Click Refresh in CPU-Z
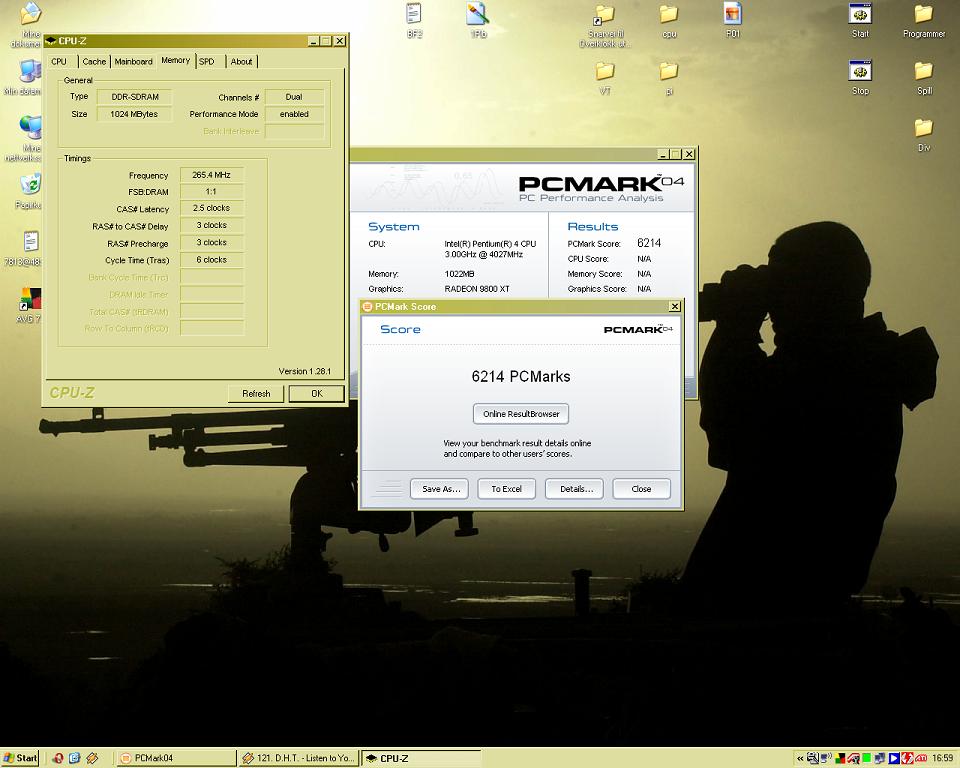The height and width of the screenshot is (768, 960). click(256, 393)
